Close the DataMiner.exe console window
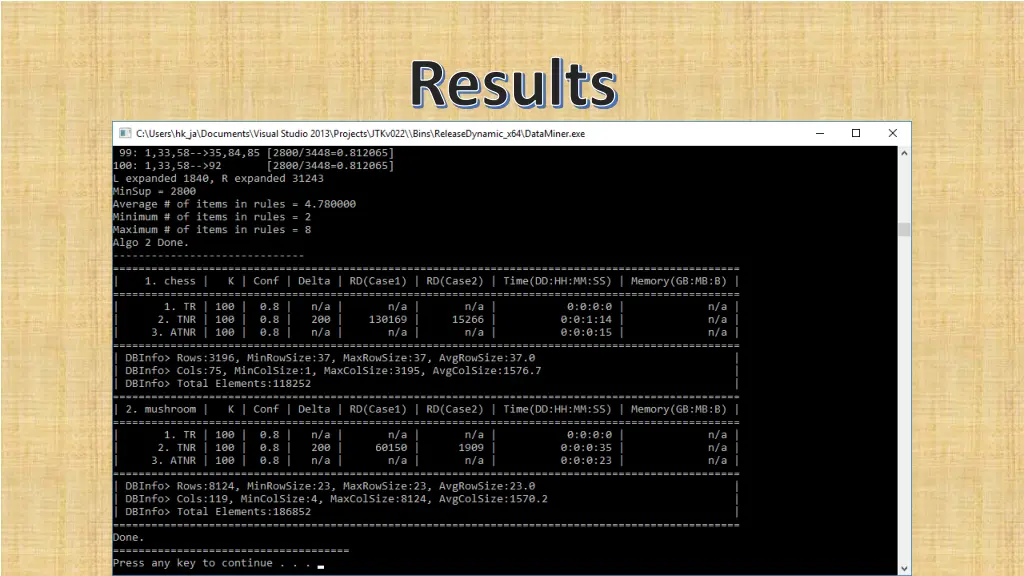The width and height of the screenshot is (1024, 576). (x=893, y=133)
